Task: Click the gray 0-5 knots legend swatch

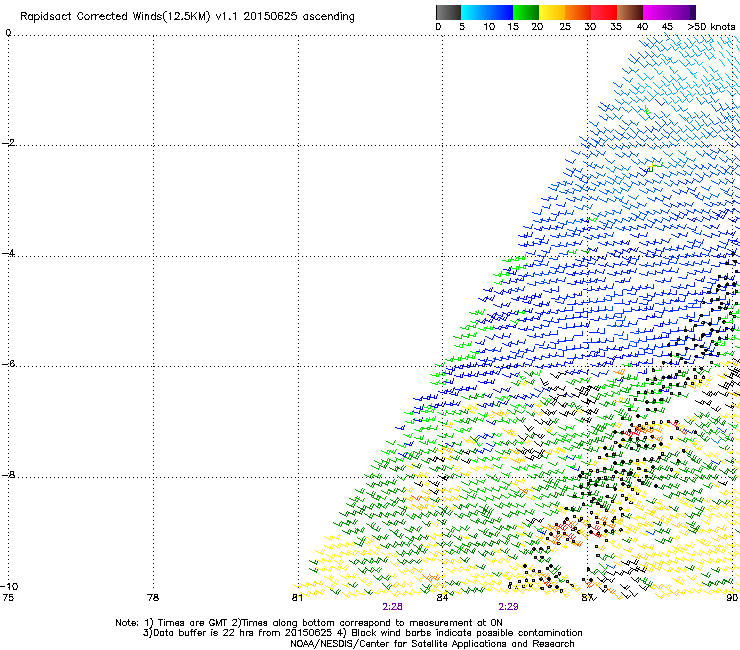Action: 448,12
